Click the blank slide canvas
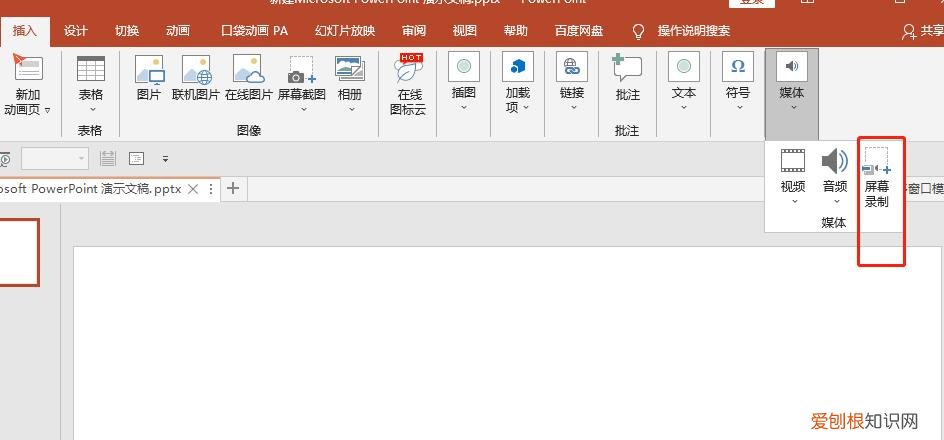Viewport: 944px width, 440px height. pos(507,343)
